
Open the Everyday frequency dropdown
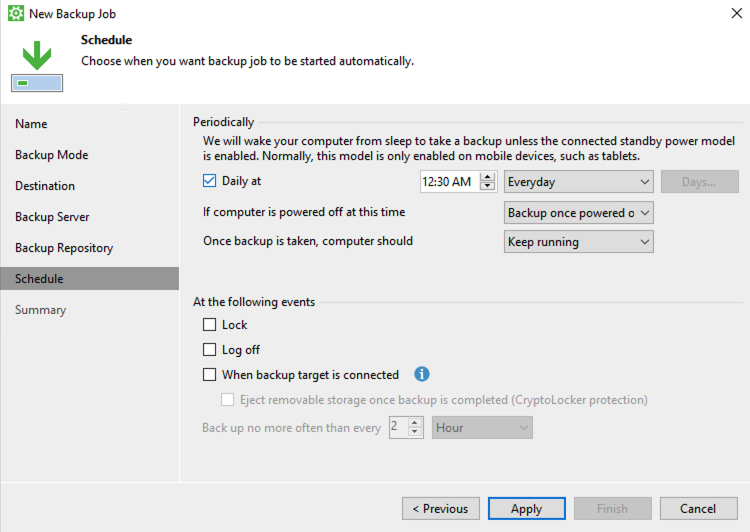tap(578, 182)
